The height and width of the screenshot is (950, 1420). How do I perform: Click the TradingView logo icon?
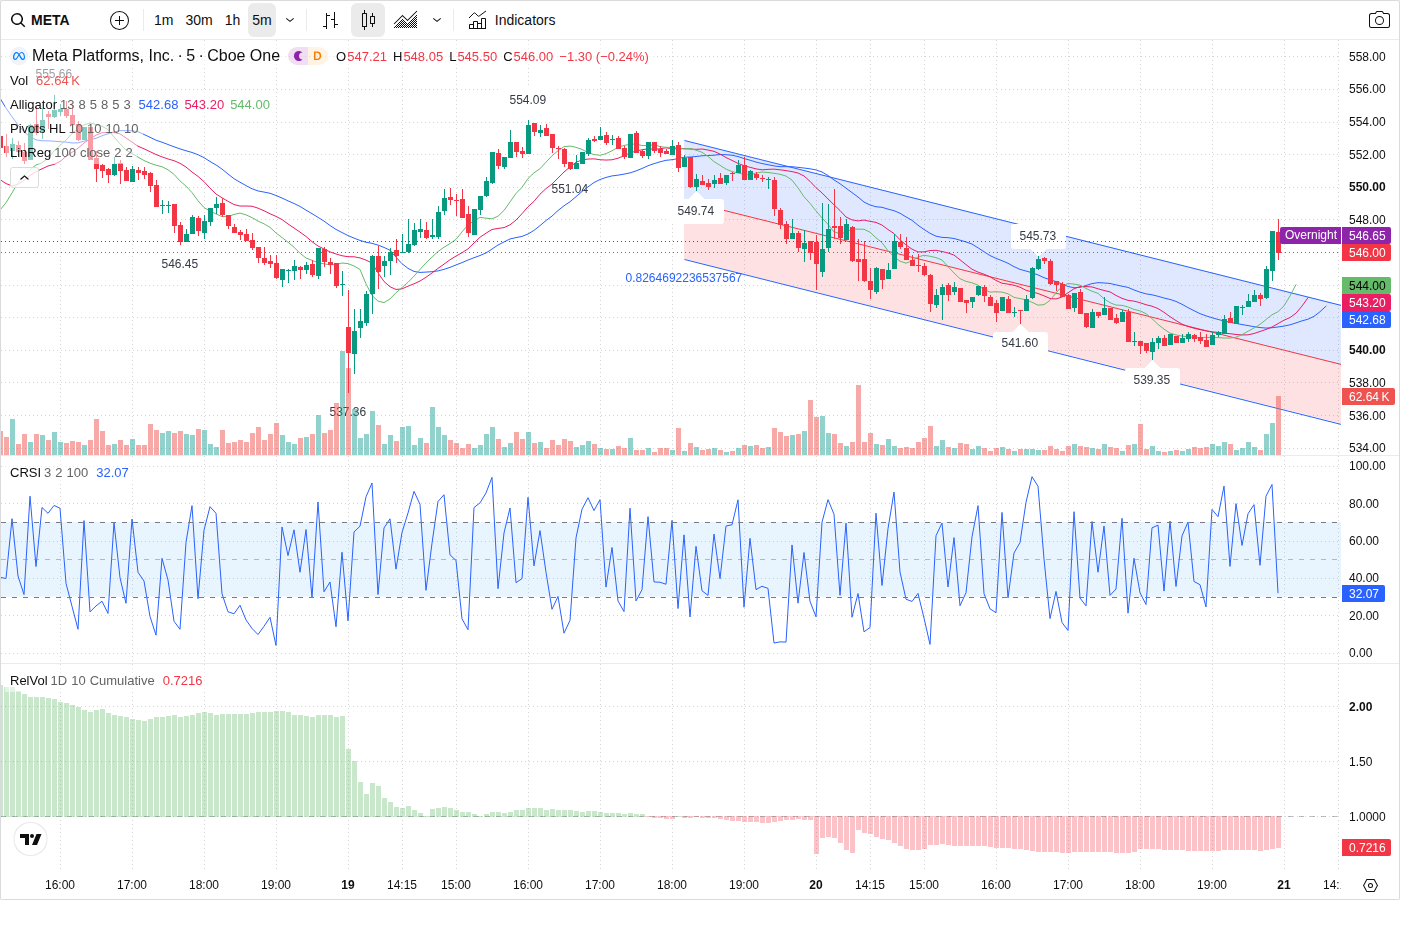[x=31, y=839]
